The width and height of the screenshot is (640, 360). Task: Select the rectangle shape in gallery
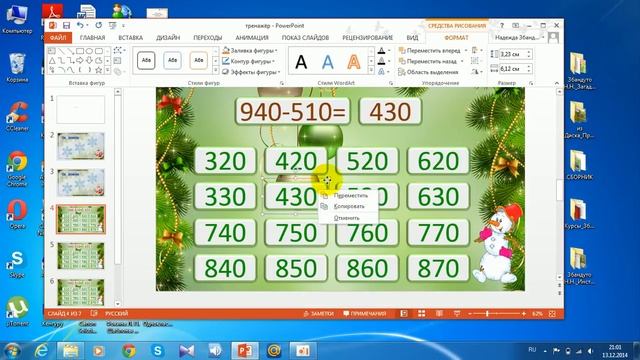click(80, 51)
